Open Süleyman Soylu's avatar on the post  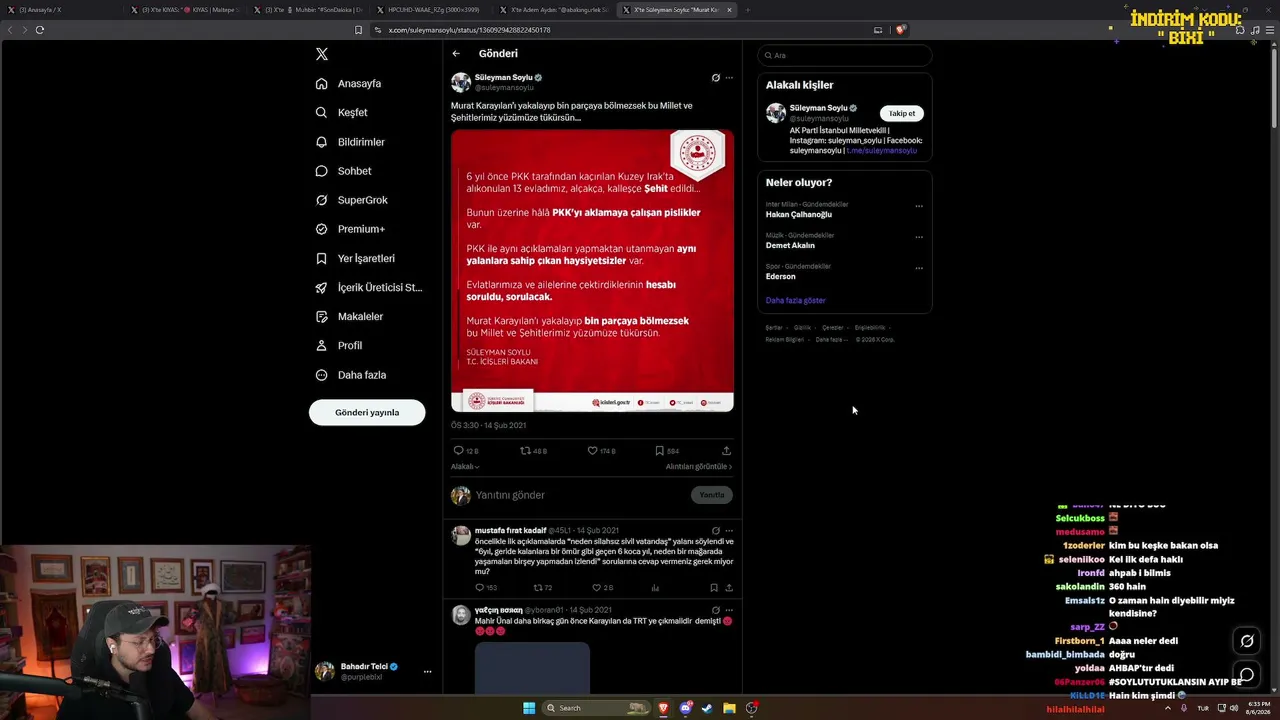461,82
